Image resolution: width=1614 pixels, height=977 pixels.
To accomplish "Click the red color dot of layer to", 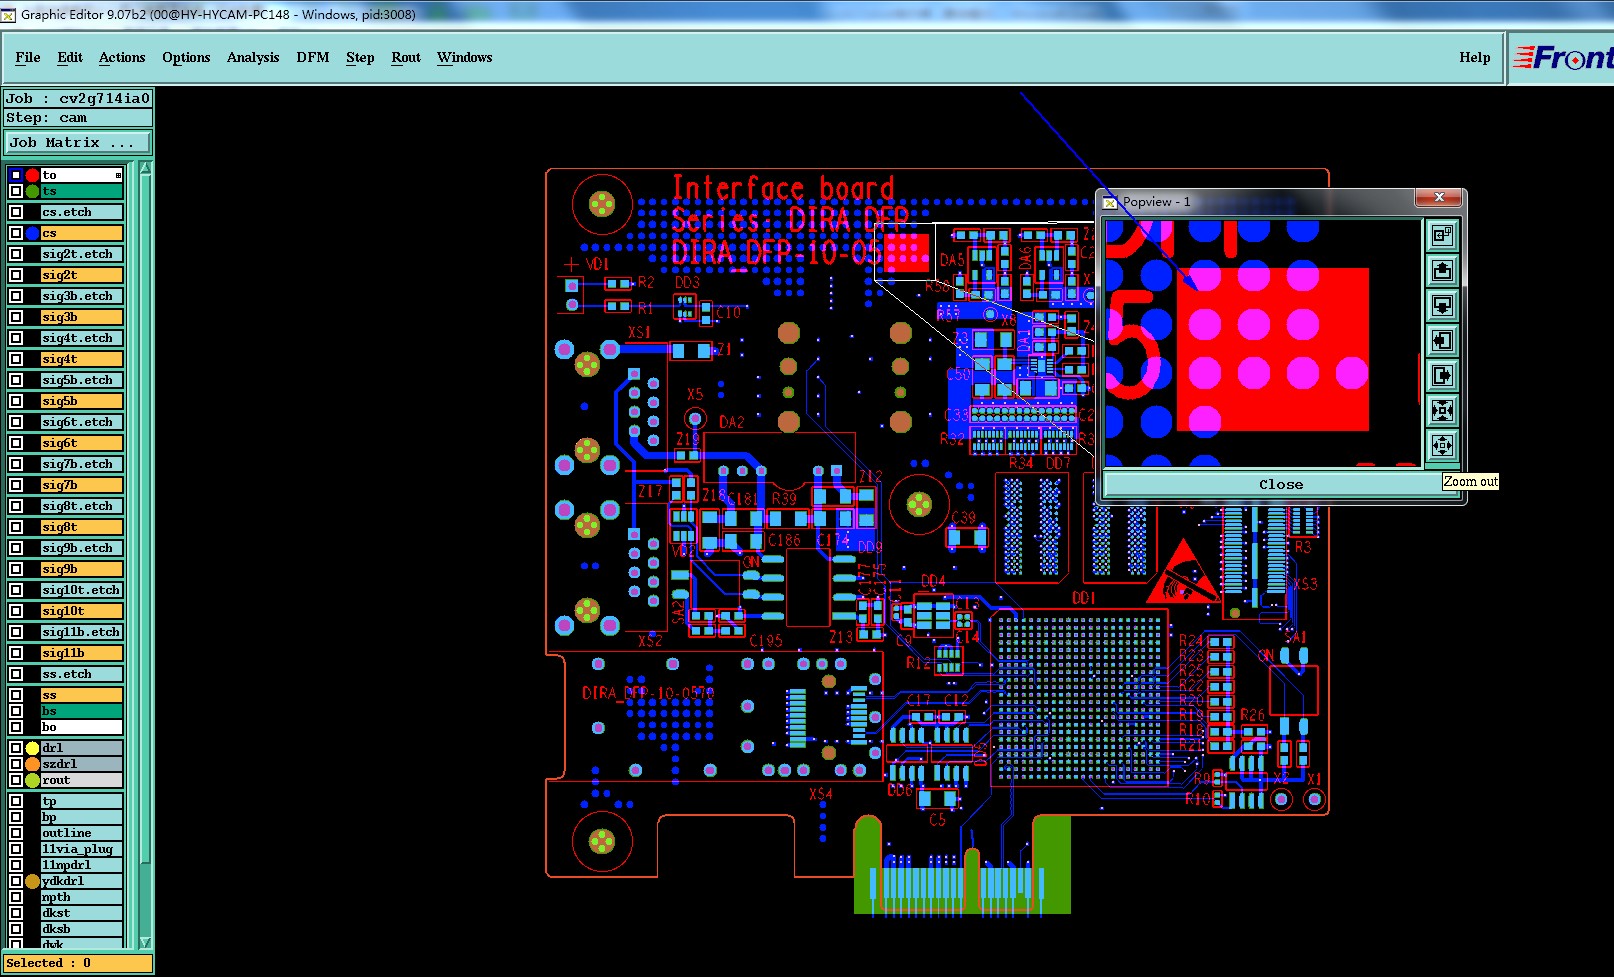I will (32, 175).
